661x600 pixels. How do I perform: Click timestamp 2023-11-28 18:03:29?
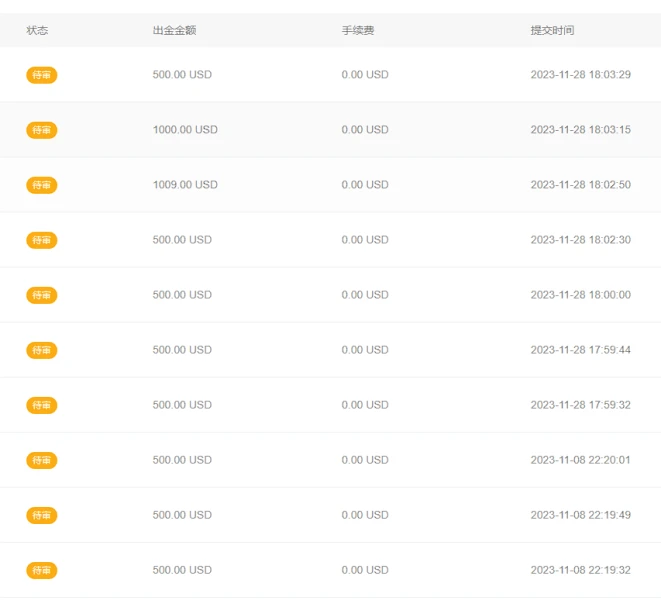click(580, 75)
